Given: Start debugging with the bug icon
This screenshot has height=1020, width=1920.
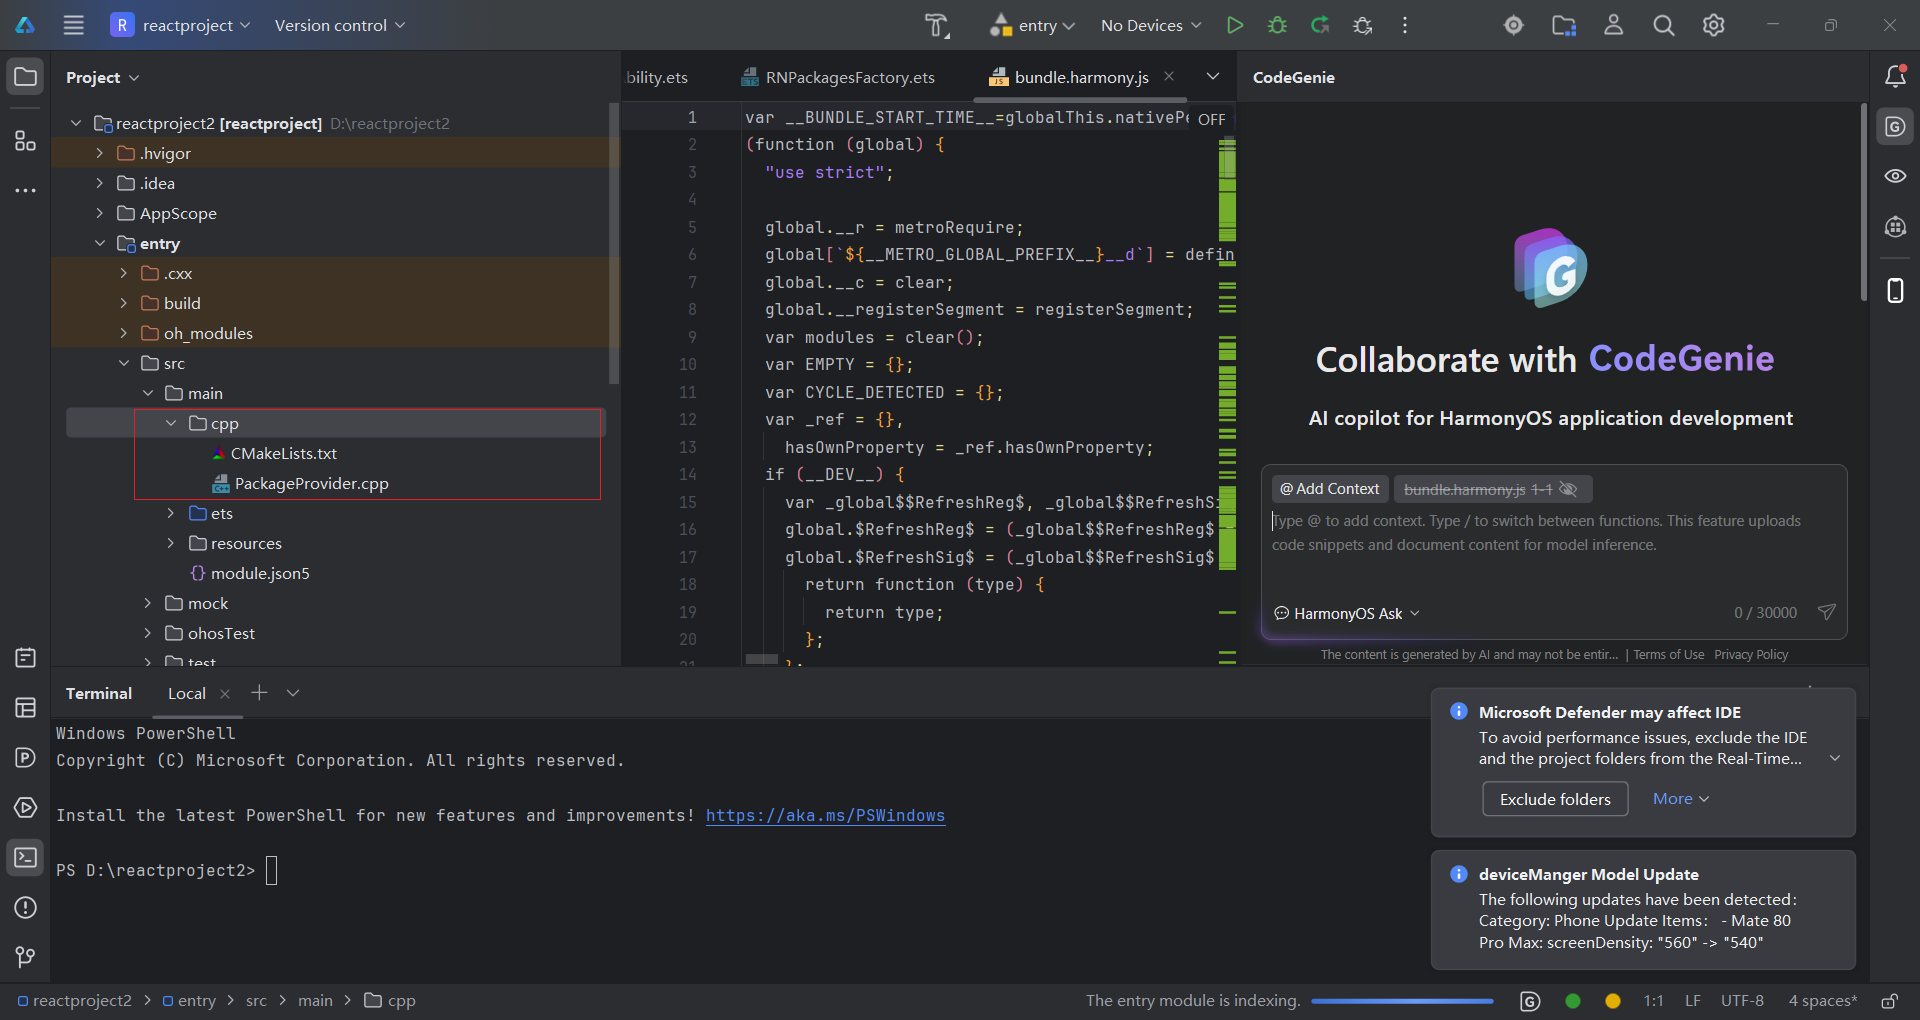Looking at the screenshot, I should [1277, 25].
